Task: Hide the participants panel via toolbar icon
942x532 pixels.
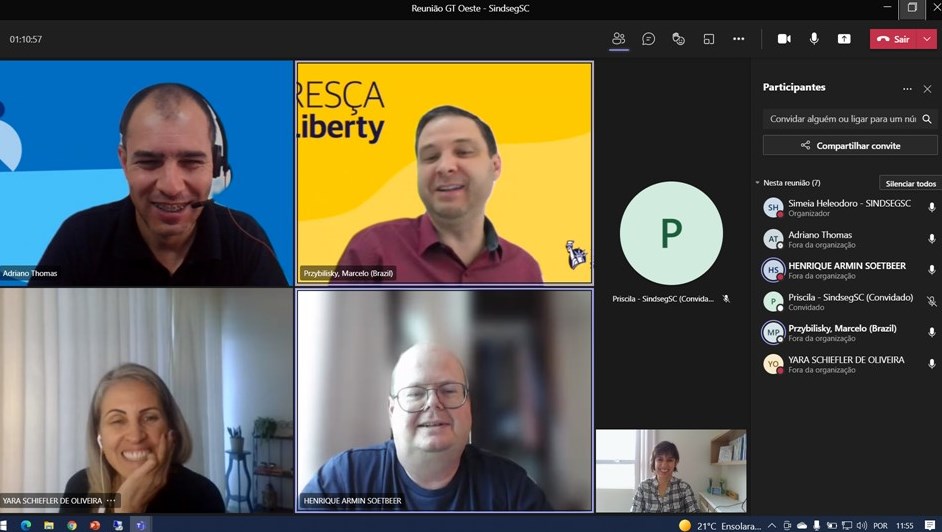Action: click(618, 39)
